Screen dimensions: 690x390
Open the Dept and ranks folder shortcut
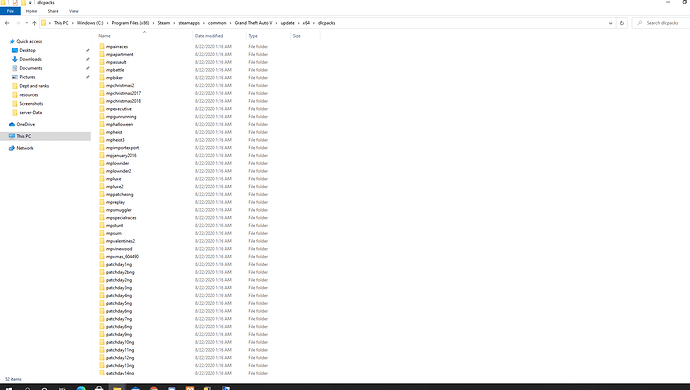coord(34,86)
